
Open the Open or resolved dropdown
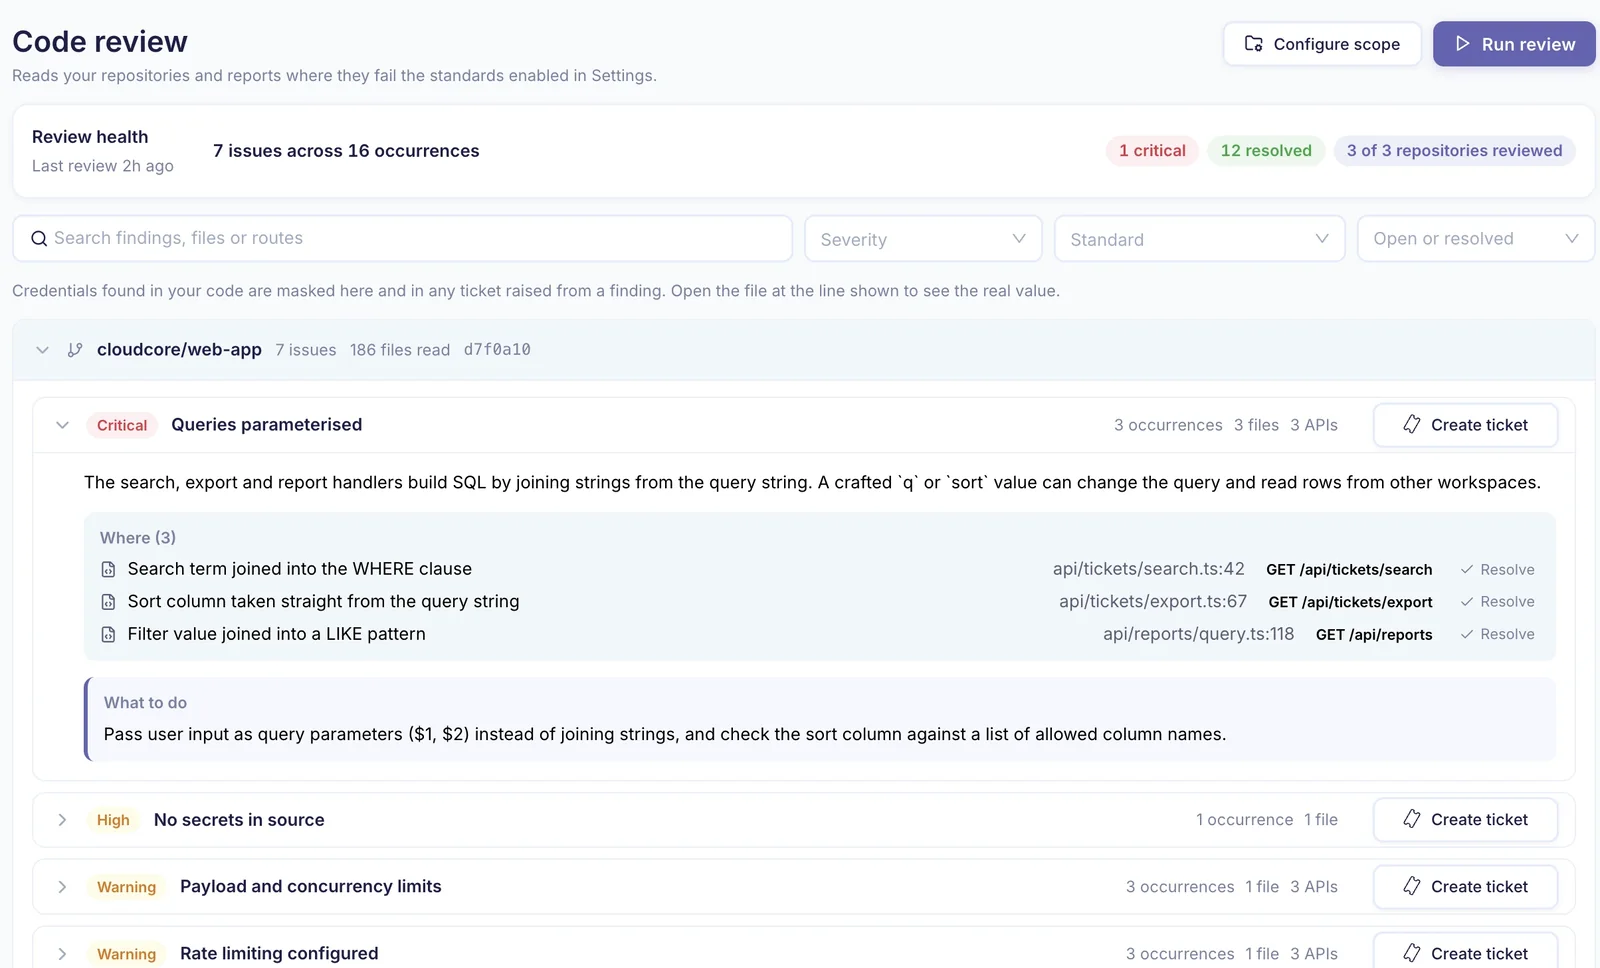tap(1475, 239)
